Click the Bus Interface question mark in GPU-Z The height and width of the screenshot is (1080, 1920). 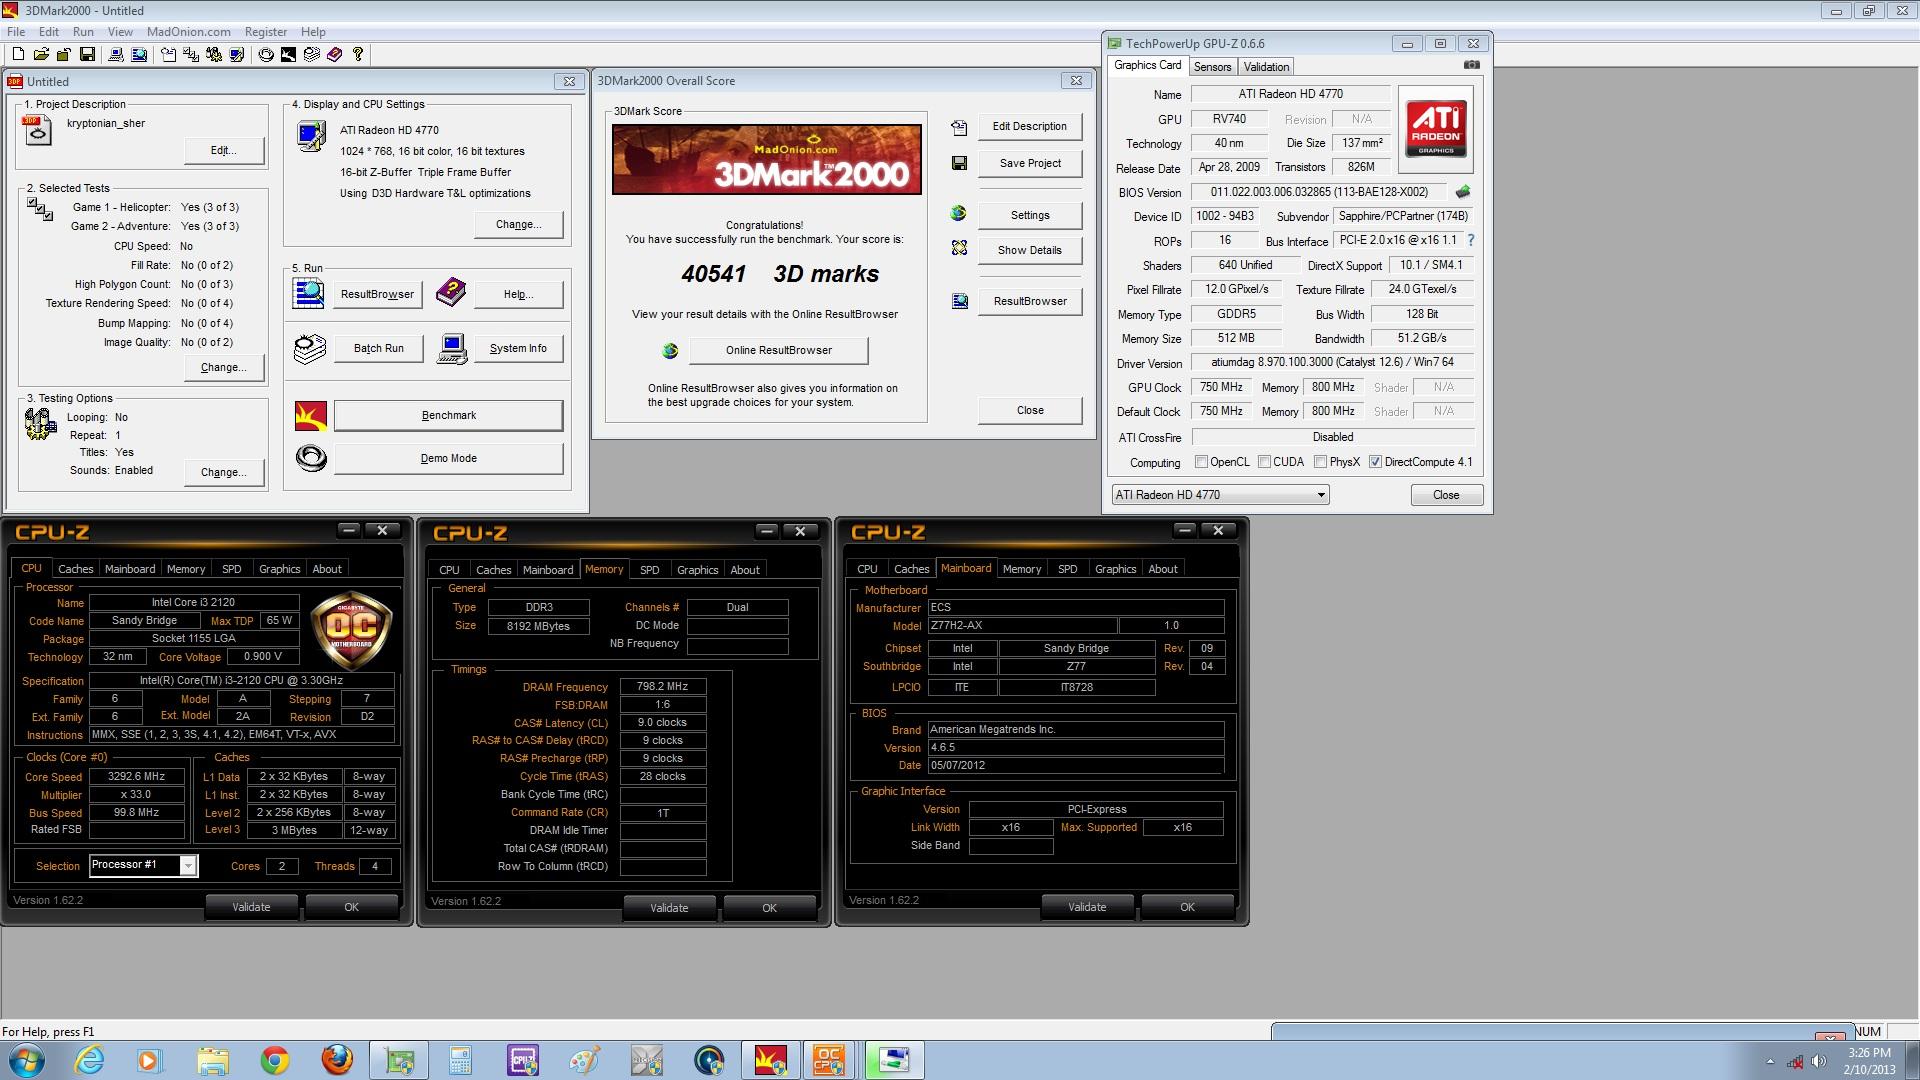(x=1470, y=241)
